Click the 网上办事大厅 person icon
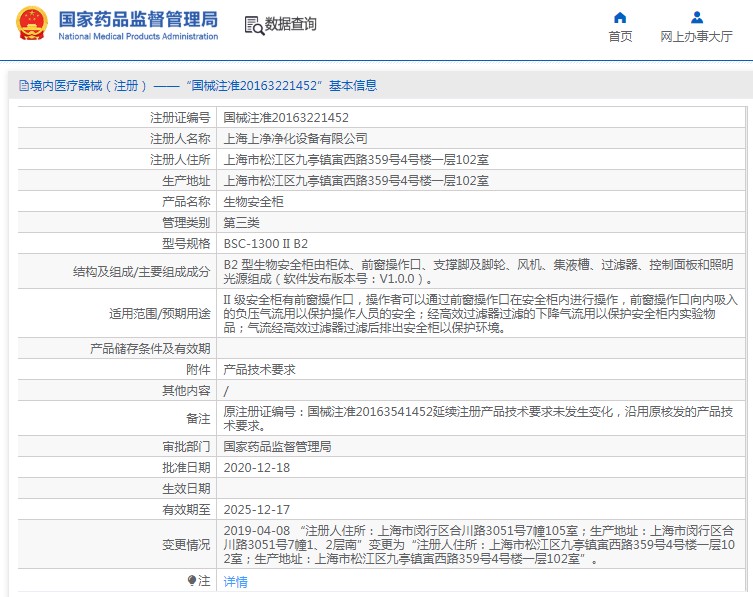Viewport: 753px width, 597px height. click(696, 17)
